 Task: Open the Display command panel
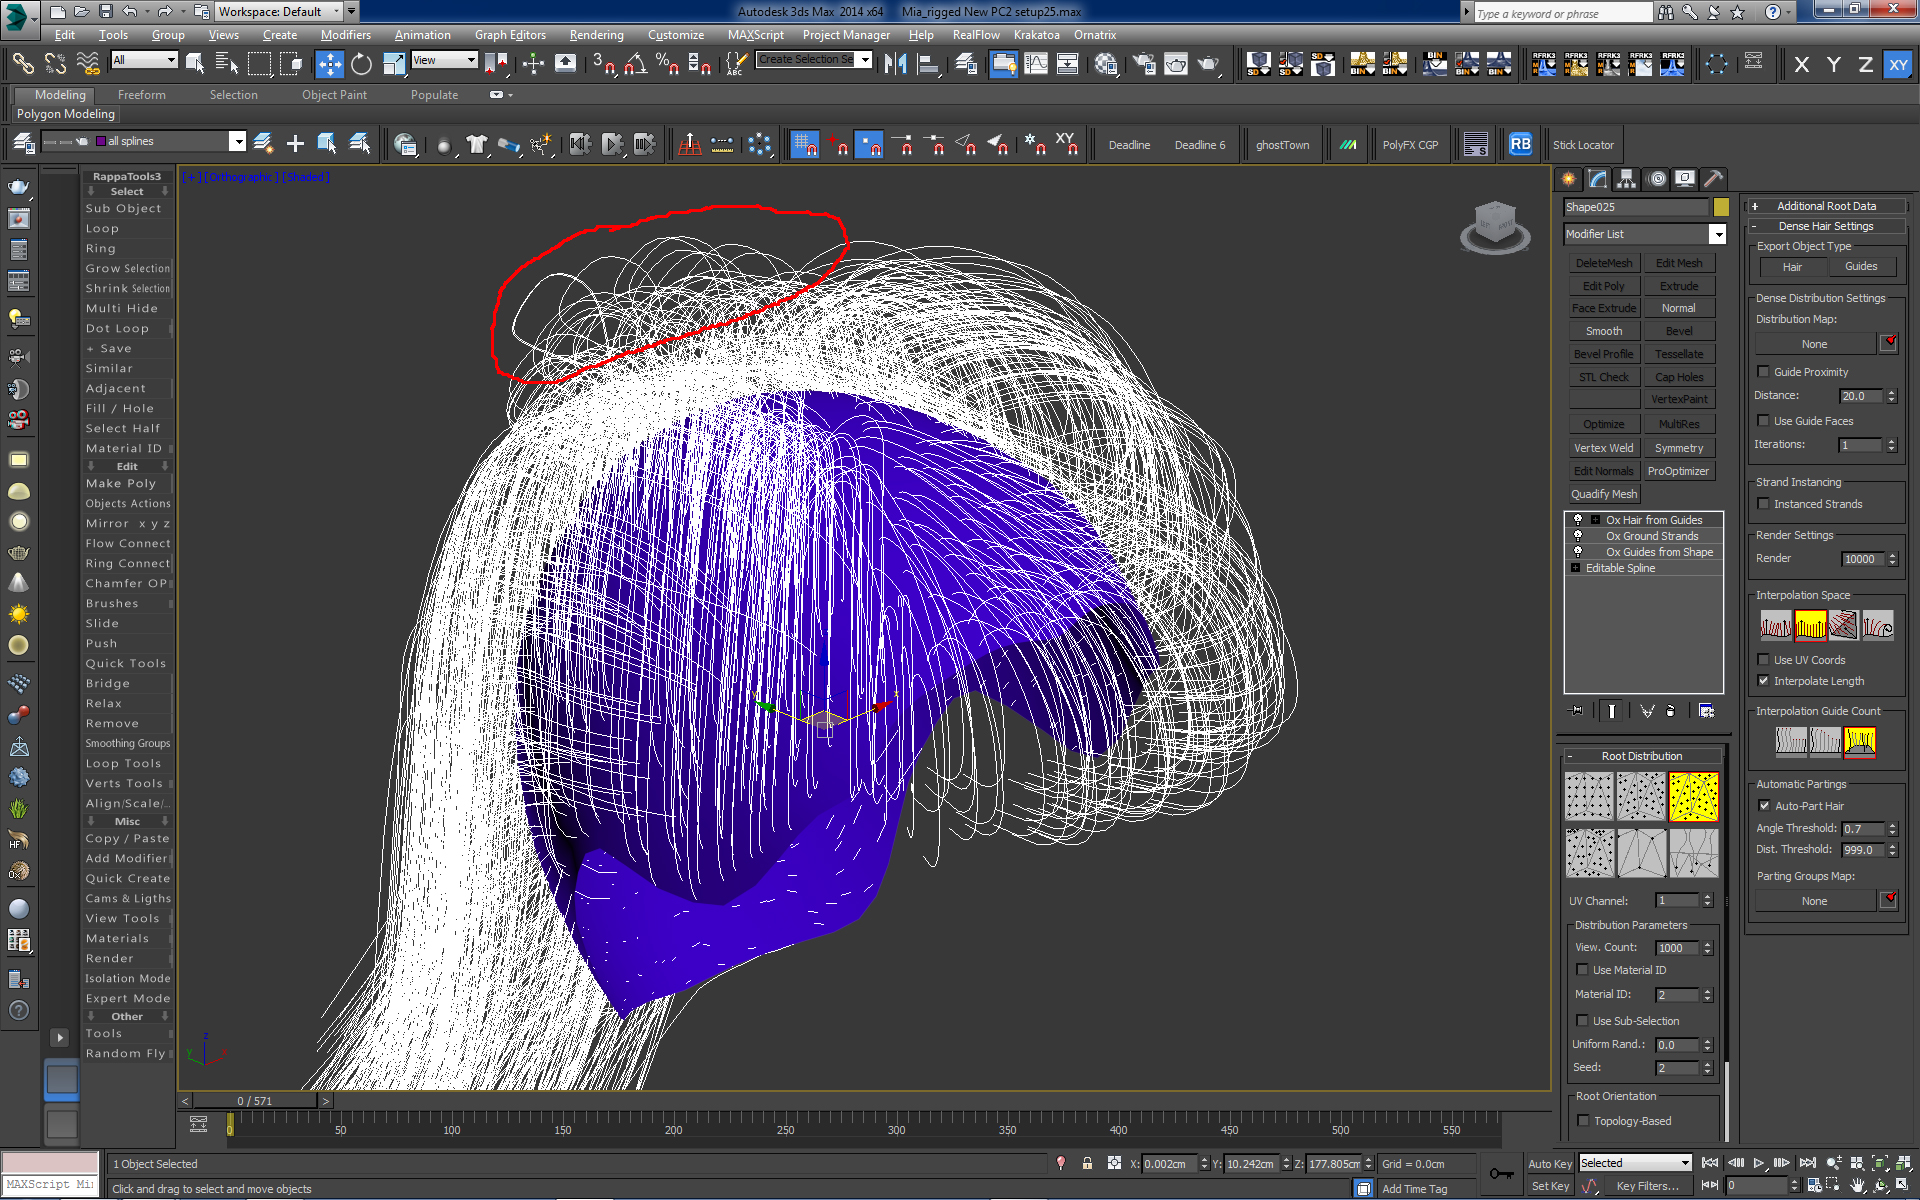click(x=1686, y=179)
